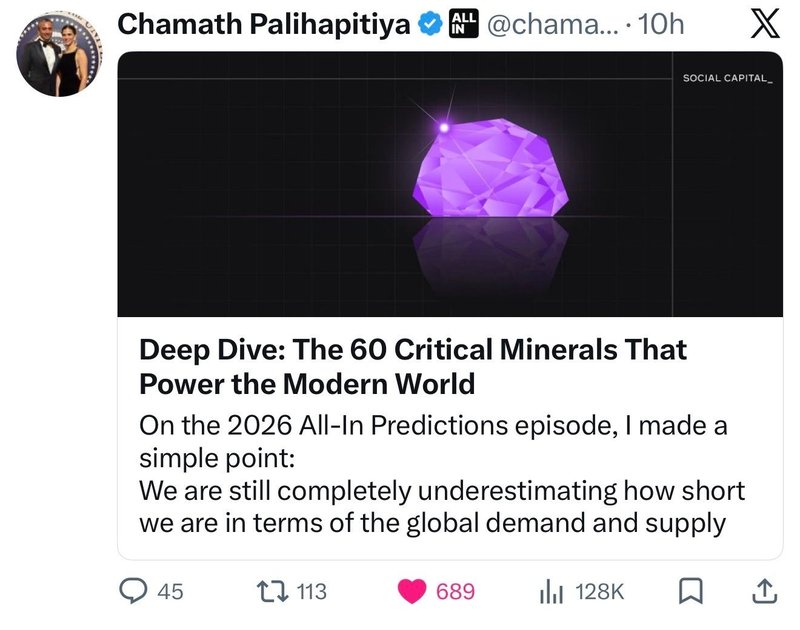Click the share upload arrow icon
The height and width of the screenshot is (630, 800).
click(x=762, y=590)
